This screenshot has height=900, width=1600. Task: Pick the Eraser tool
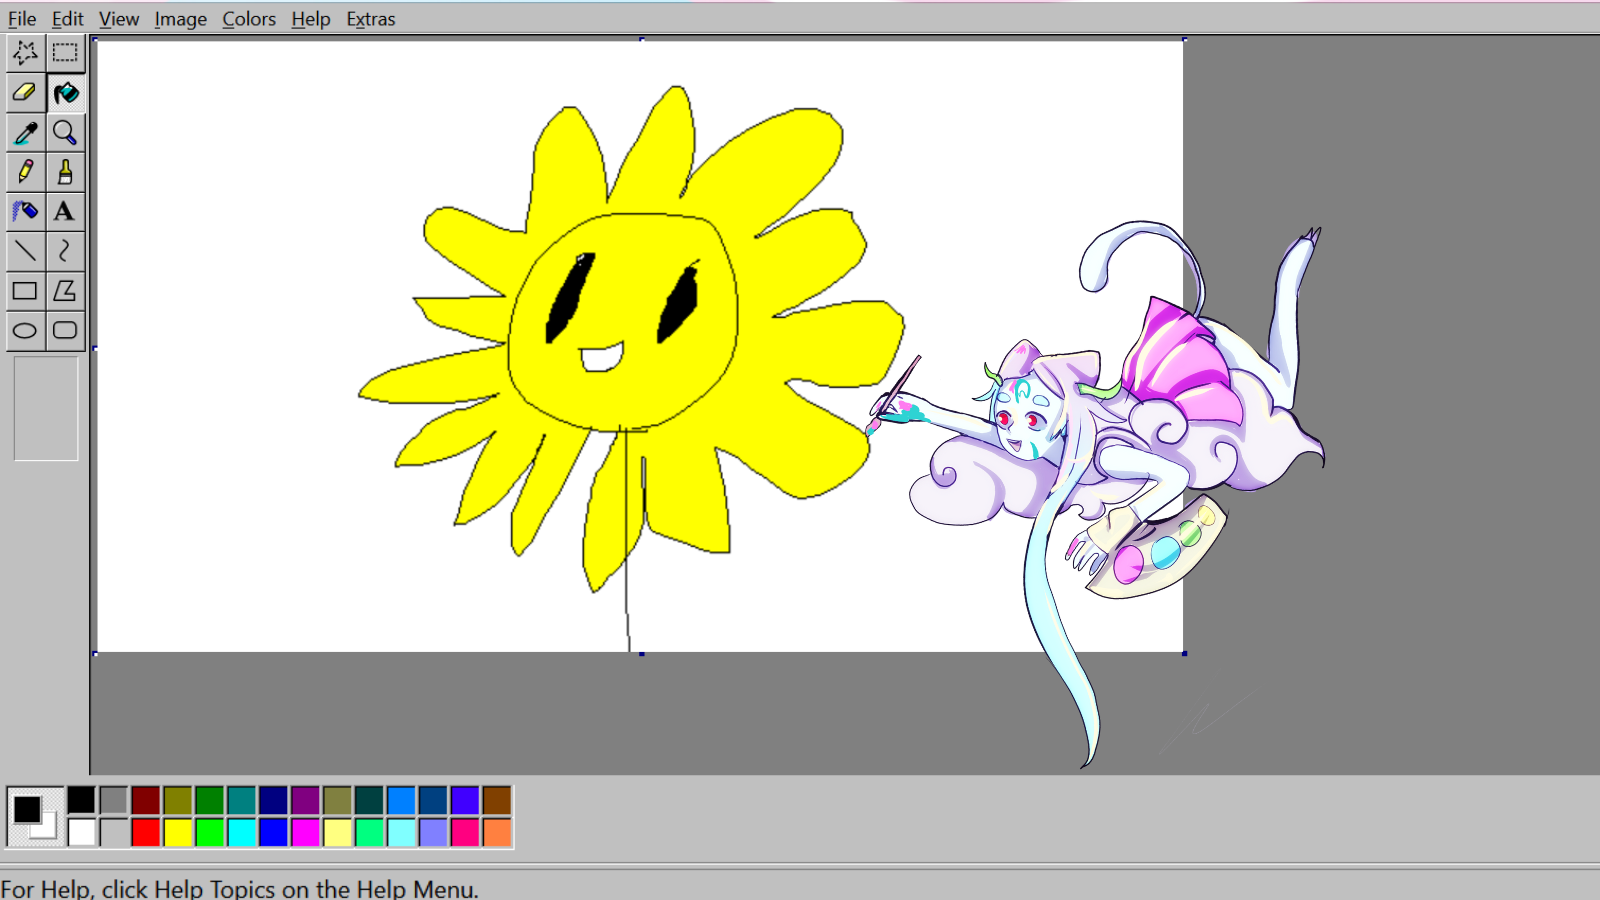(x=25, y=93)
